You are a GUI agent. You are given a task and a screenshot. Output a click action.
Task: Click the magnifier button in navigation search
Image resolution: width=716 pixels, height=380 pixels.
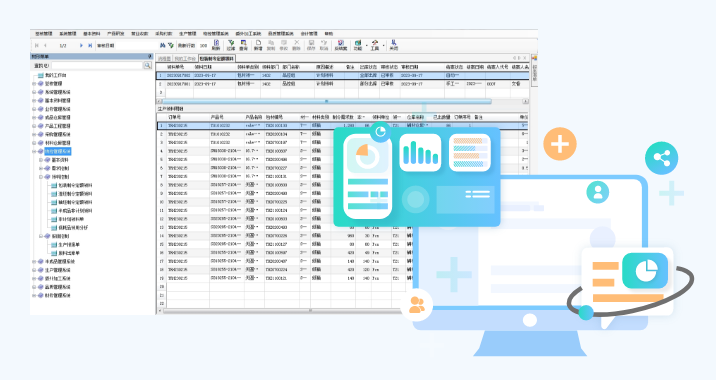pyautogui.click(x=147, y=66)
